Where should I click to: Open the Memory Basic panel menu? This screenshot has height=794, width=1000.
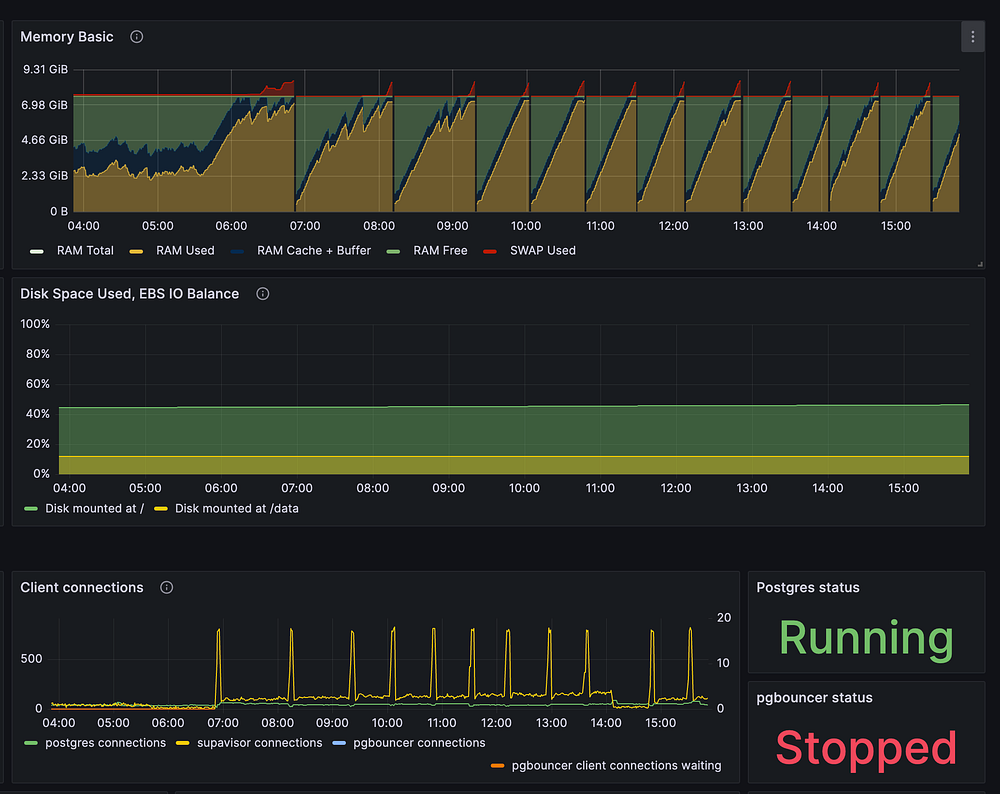click(973, 37)
